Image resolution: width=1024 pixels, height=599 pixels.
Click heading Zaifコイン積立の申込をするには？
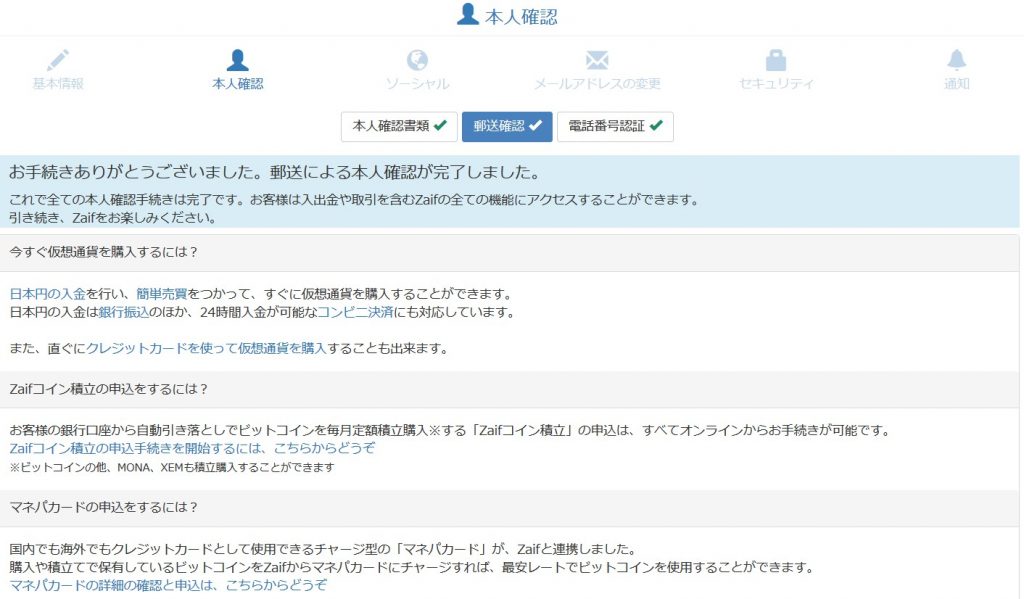(x=108, y=389)
